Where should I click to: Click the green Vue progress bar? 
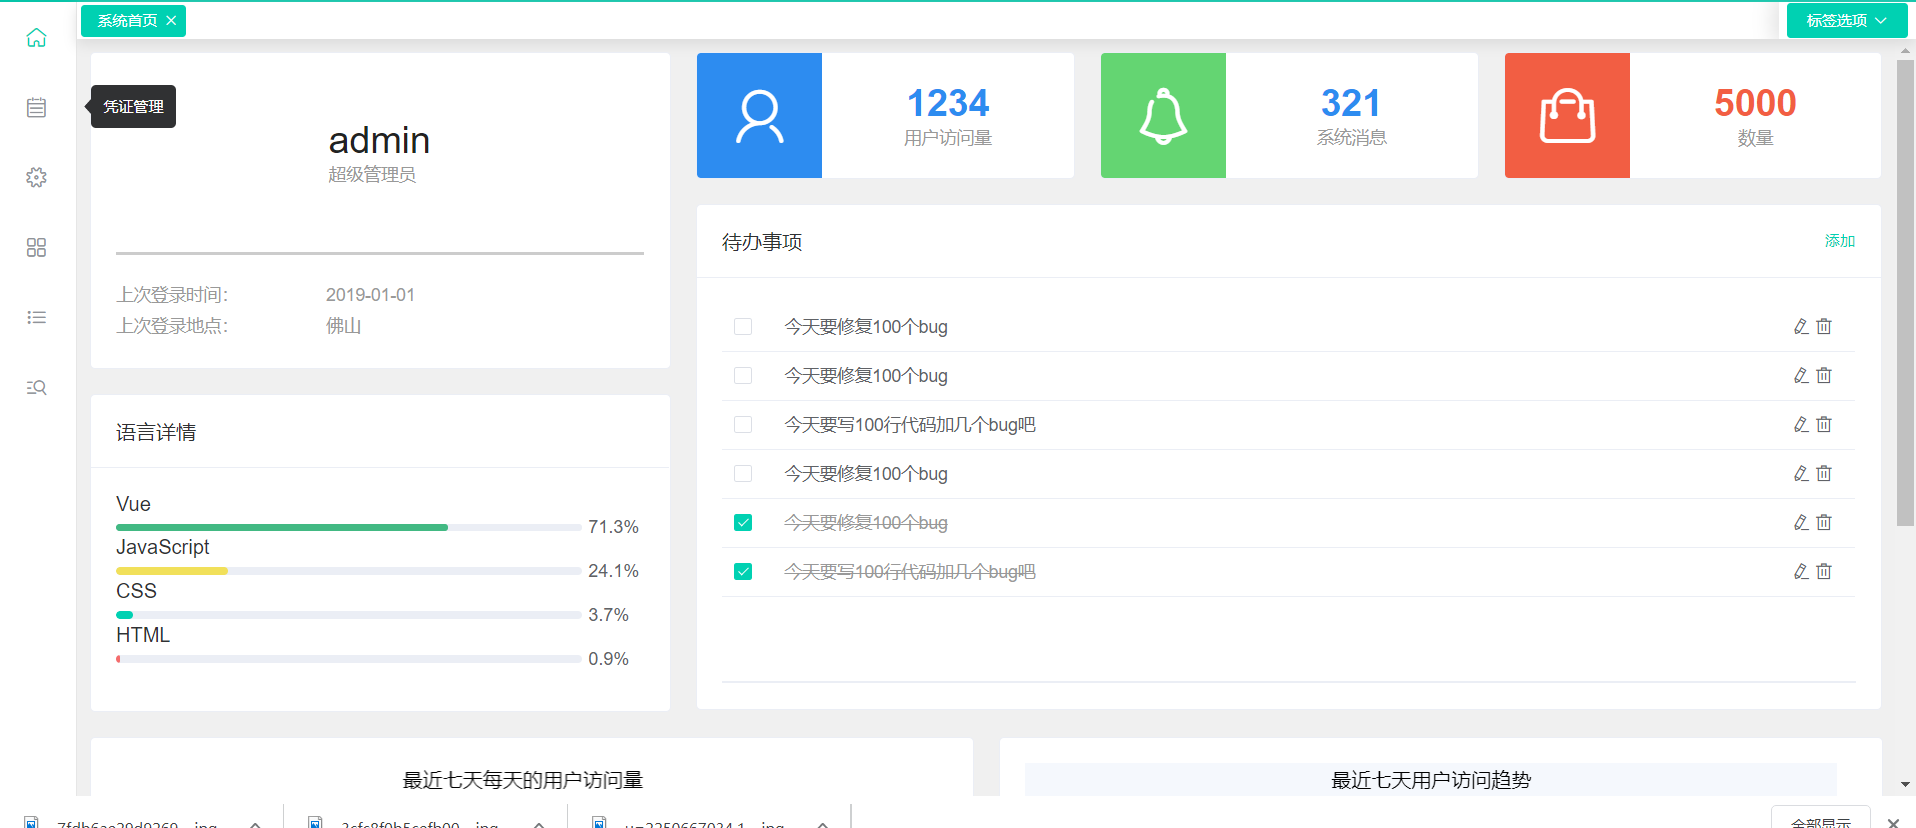click(x=282, y=527)
